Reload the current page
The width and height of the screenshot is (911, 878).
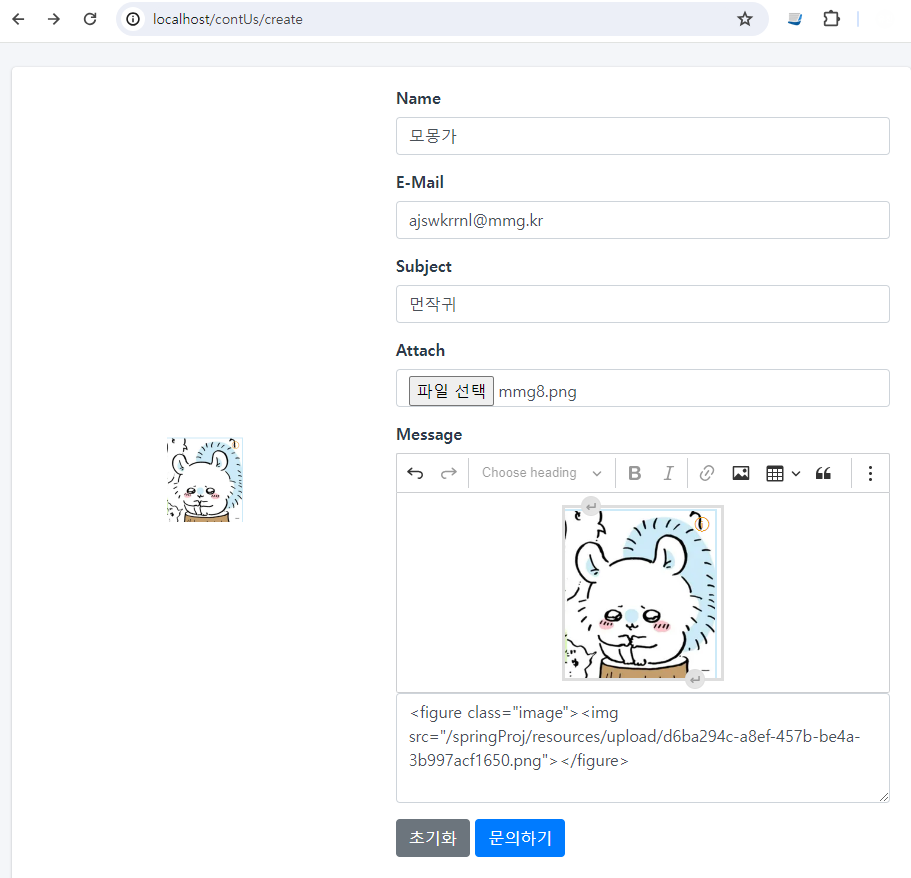pos(90,19)
